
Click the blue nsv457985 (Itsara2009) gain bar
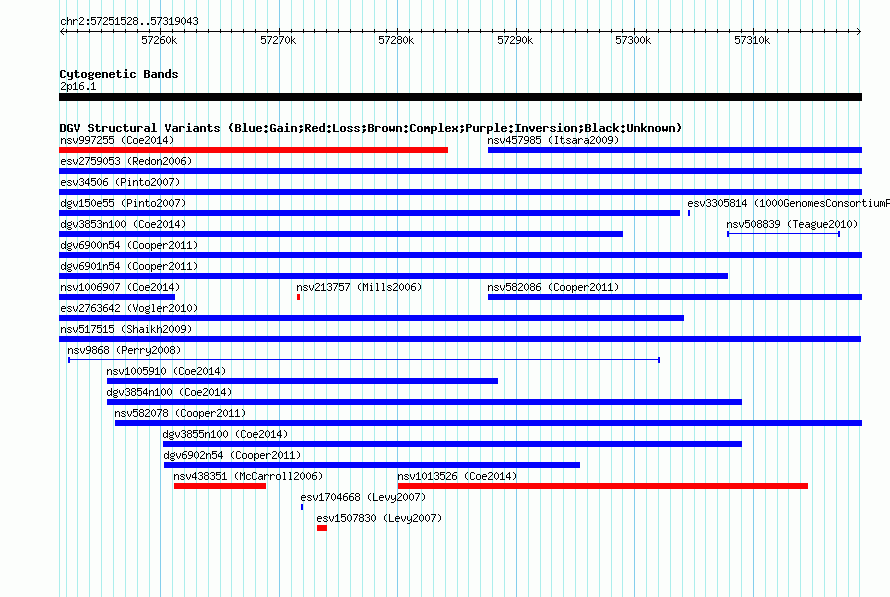pyautogui.click(x=675, y=150)
